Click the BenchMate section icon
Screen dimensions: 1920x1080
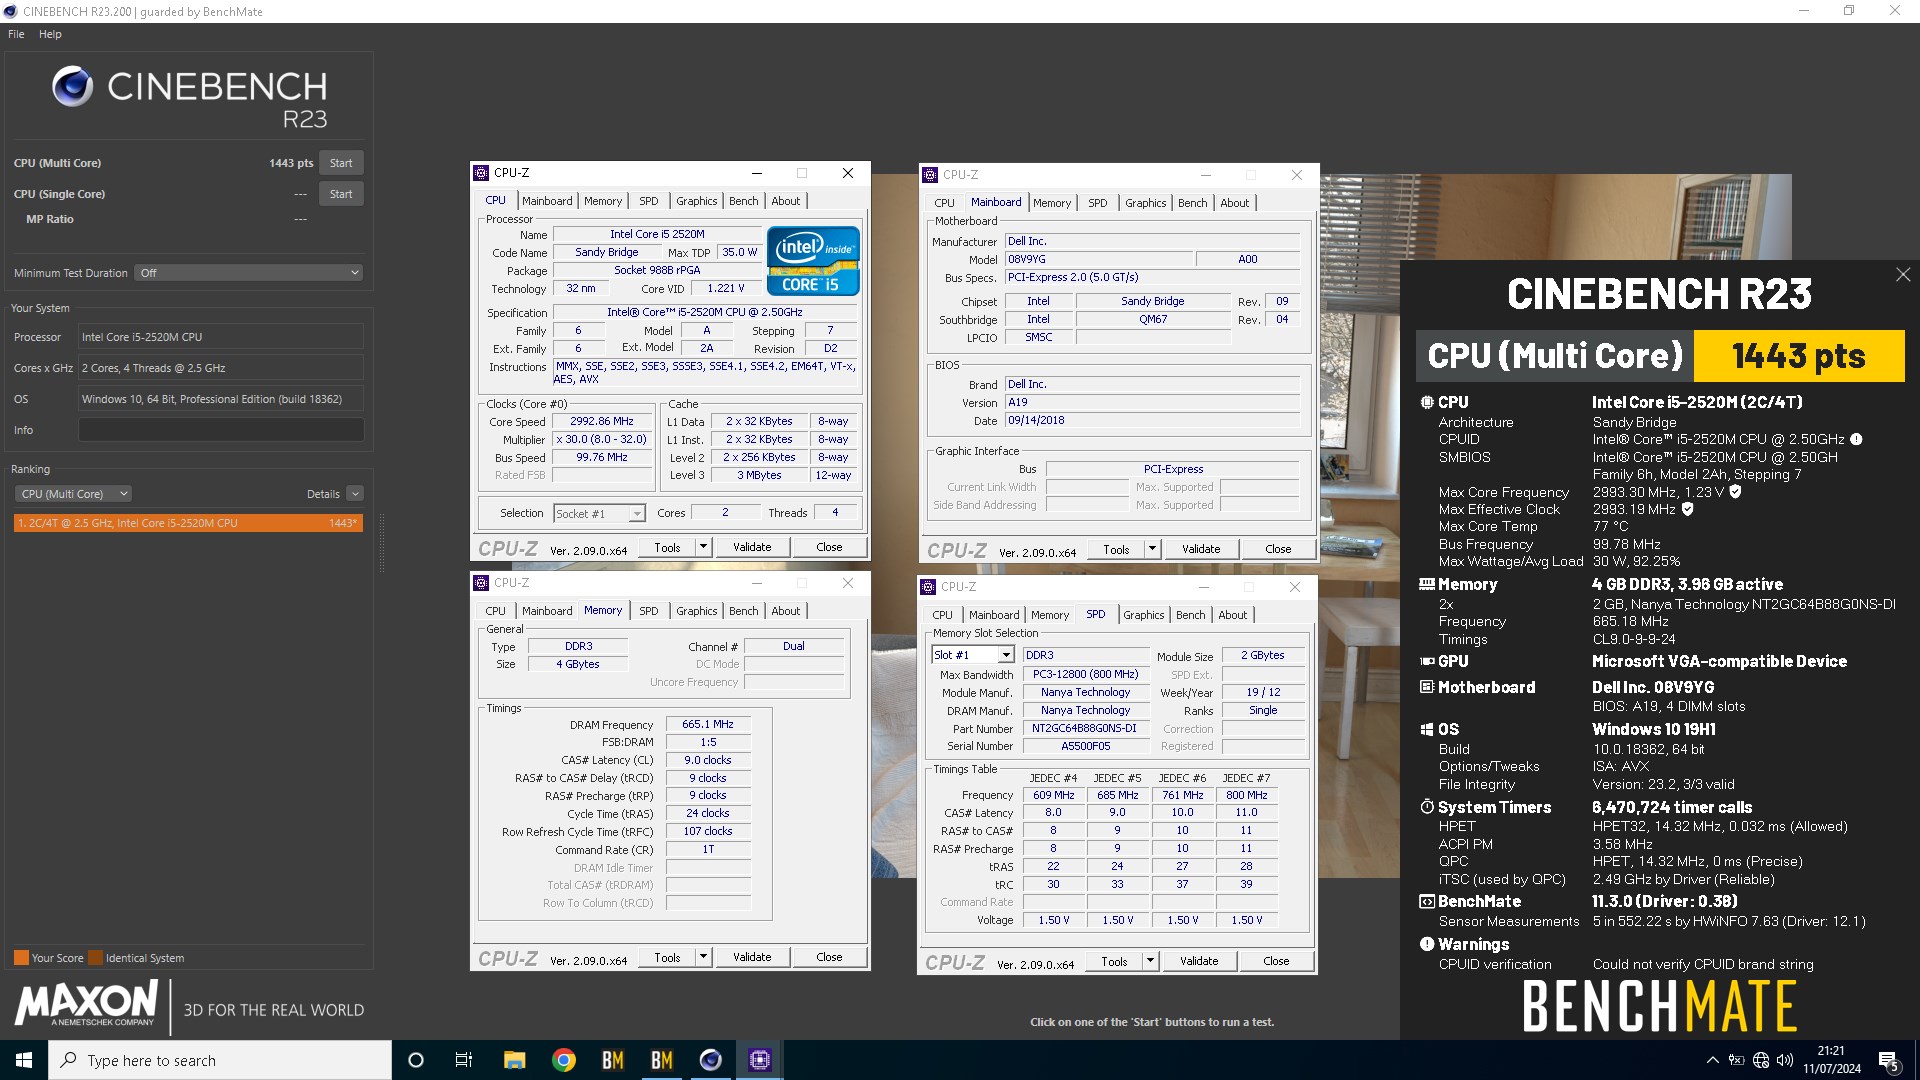(x=1427, y=901)
